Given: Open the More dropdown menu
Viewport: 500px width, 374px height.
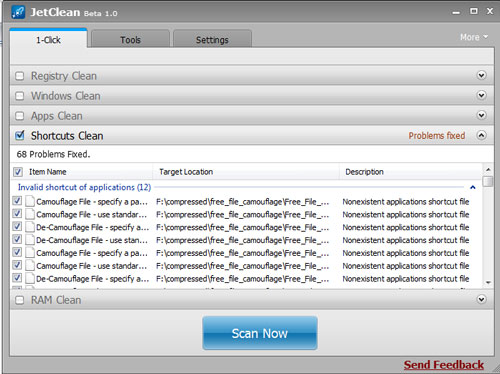Looking at the screenshot, I should tap(474, 37).
